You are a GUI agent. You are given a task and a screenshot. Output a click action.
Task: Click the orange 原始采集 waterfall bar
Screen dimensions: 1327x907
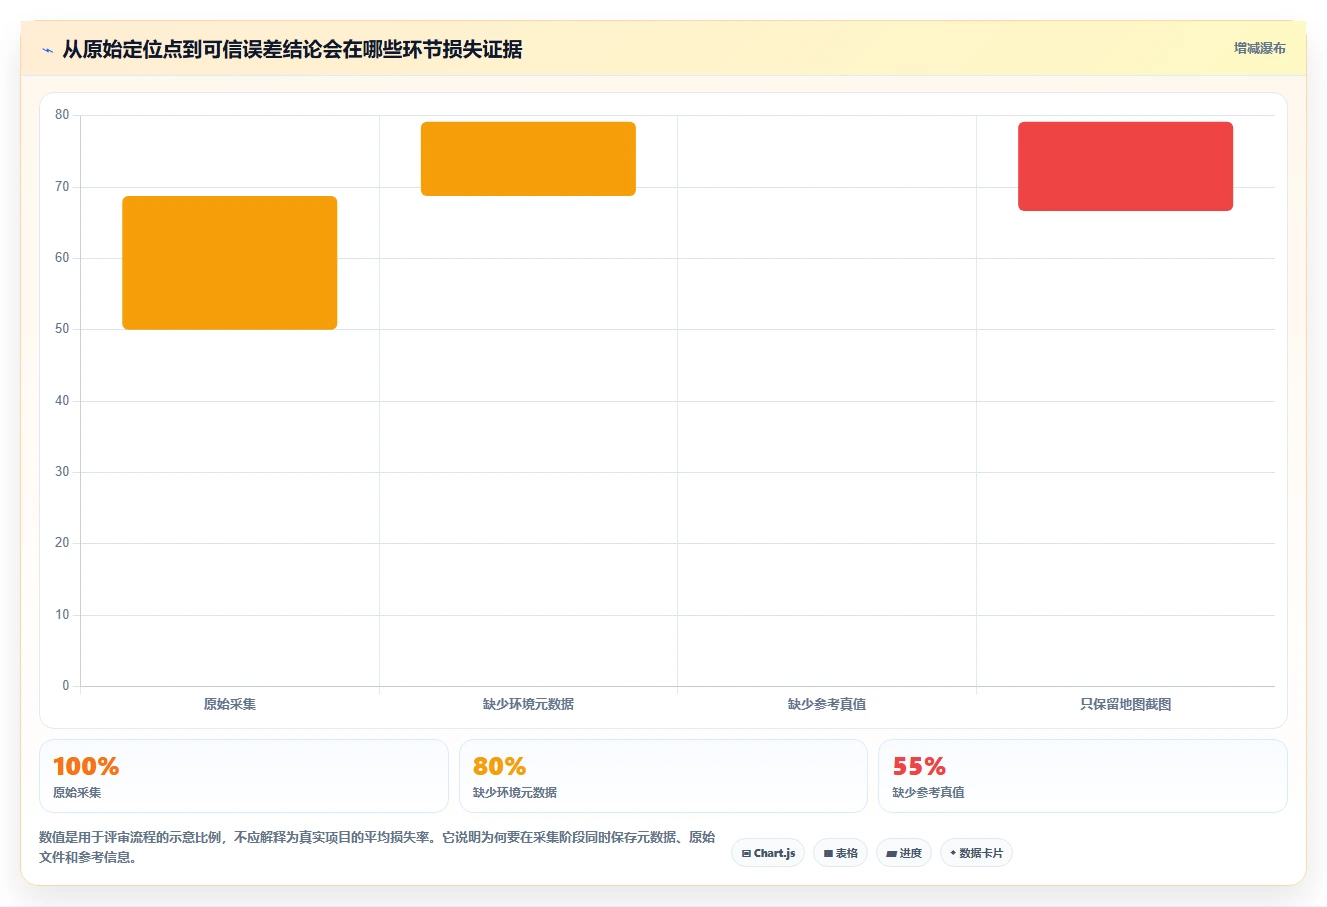[230, 263]
